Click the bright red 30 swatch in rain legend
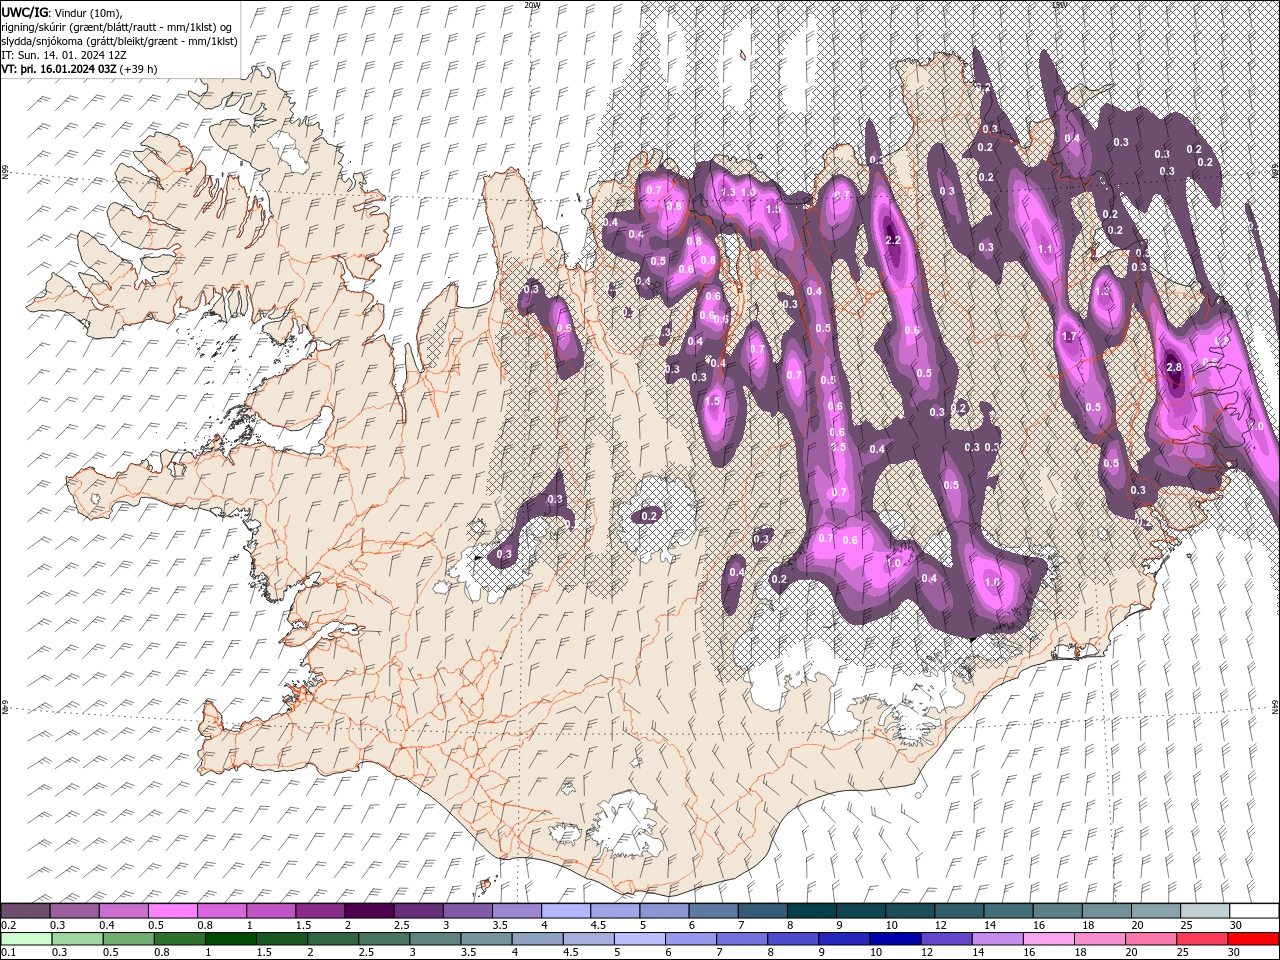 tap(1253, 939)
